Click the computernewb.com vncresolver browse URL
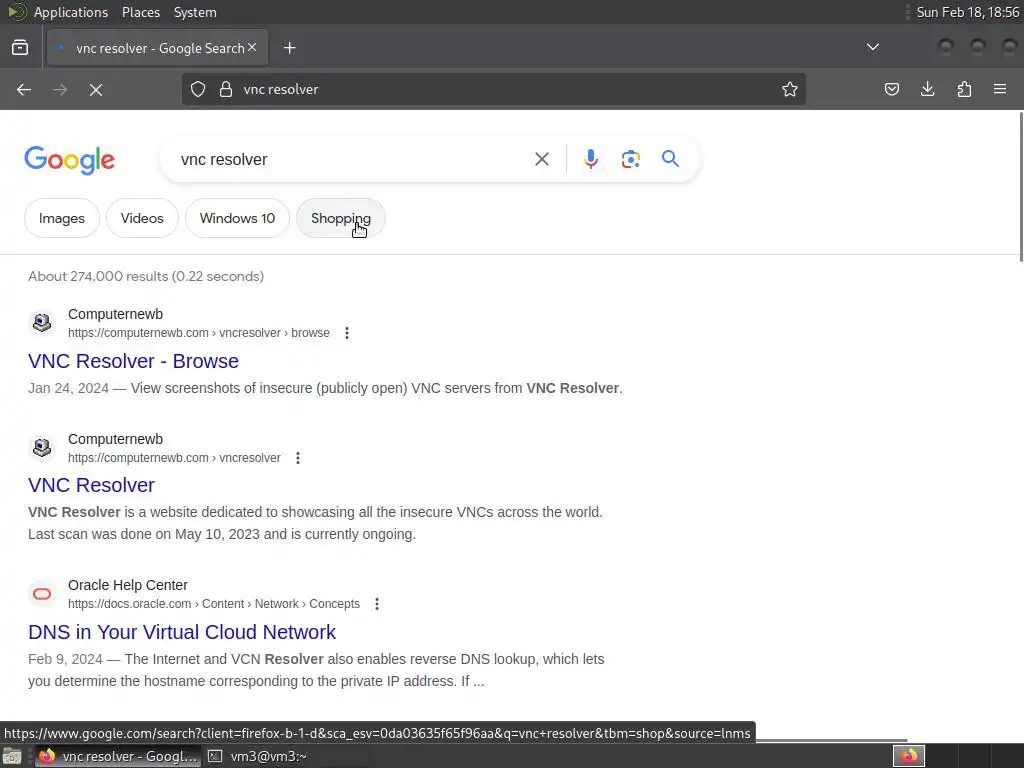This screenshot has width=1024, height=768. (x=199, y=333)
